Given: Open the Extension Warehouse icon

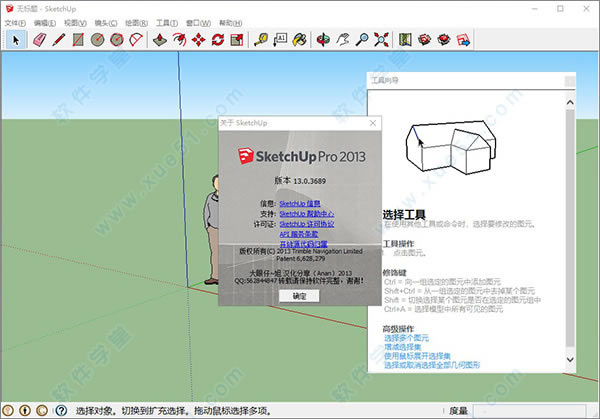Looking at the screenshot, I should (x=444, y=40).
